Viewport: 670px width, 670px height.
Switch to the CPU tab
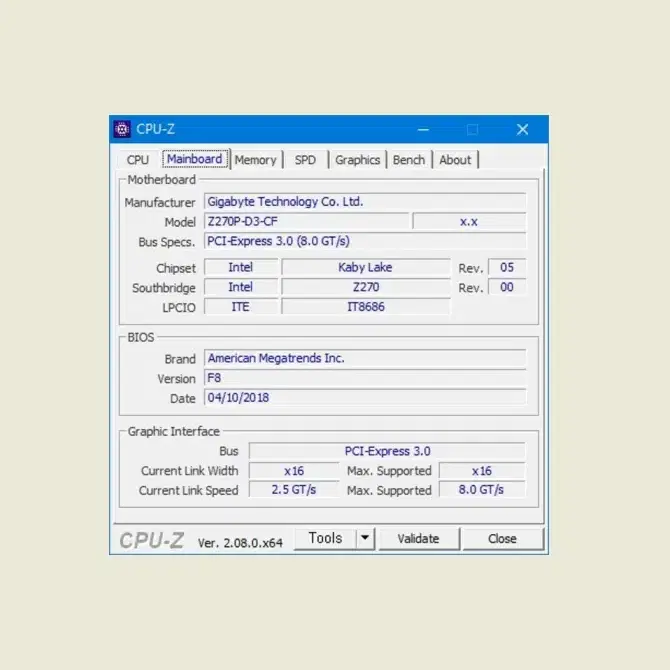point(138,160)
